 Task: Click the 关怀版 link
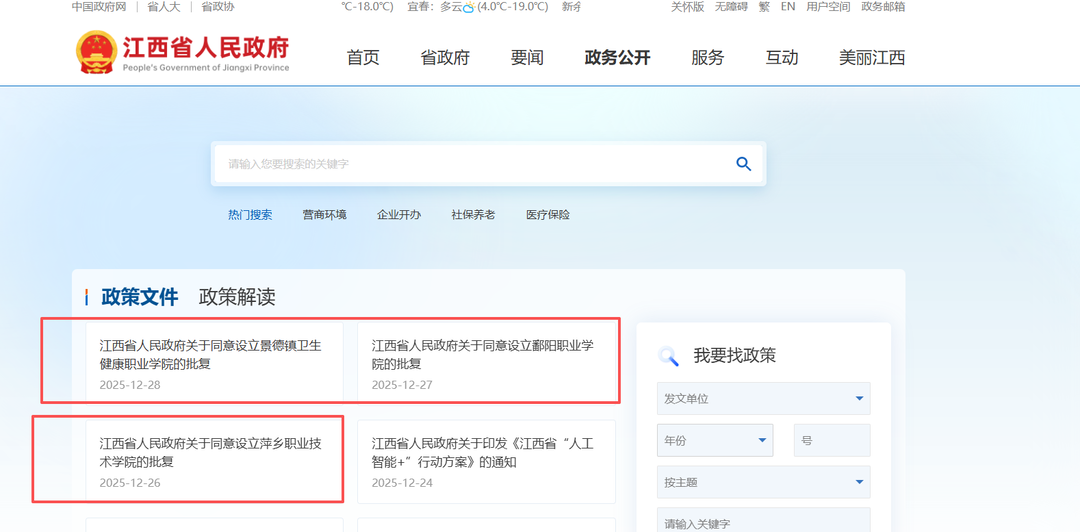coord(687,7)
